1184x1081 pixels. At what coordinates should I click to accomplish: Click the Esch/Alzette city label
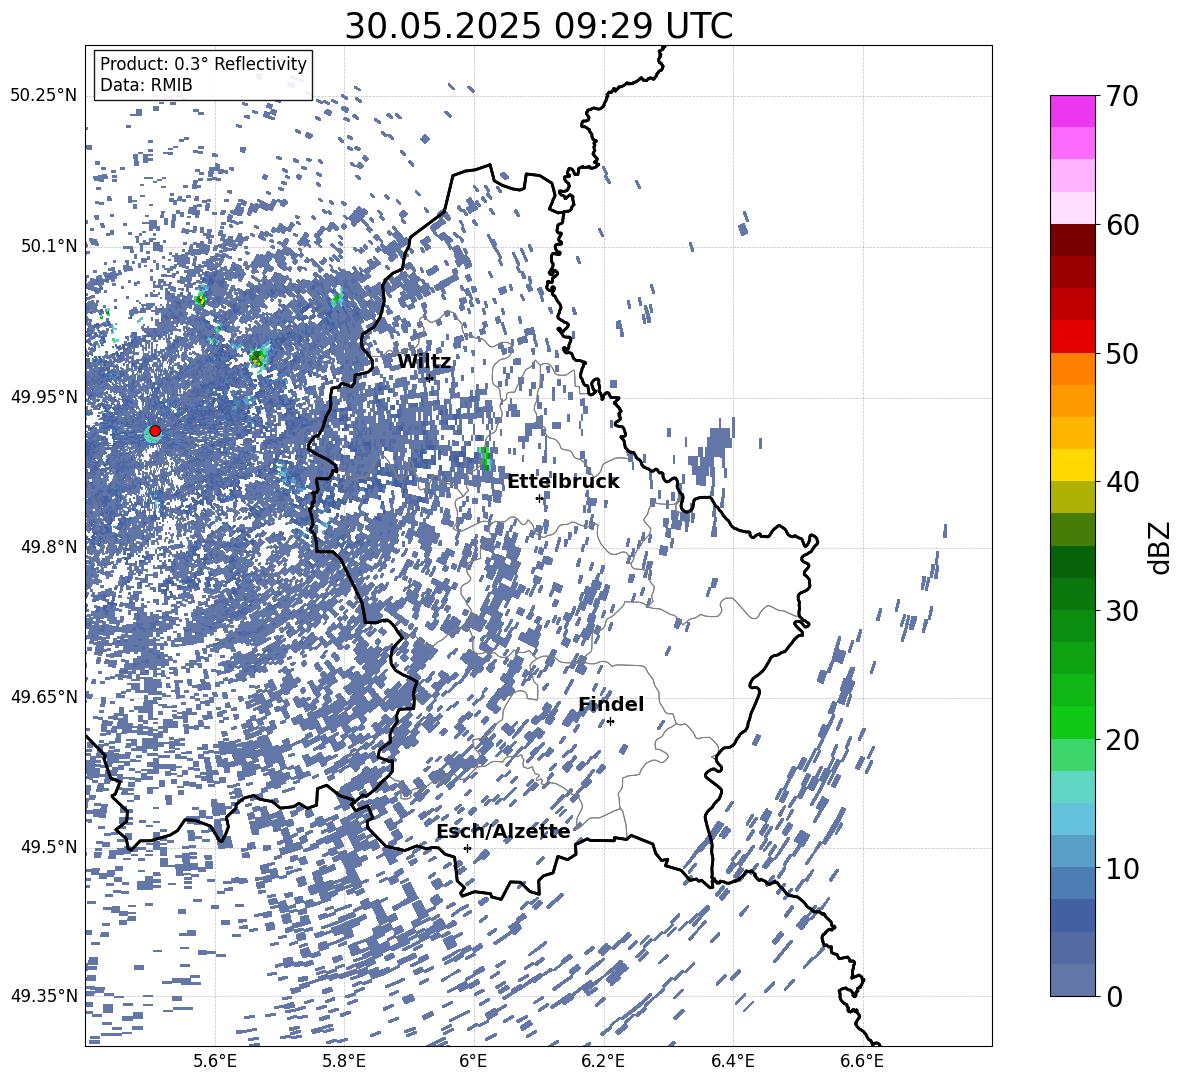[503, 832]
